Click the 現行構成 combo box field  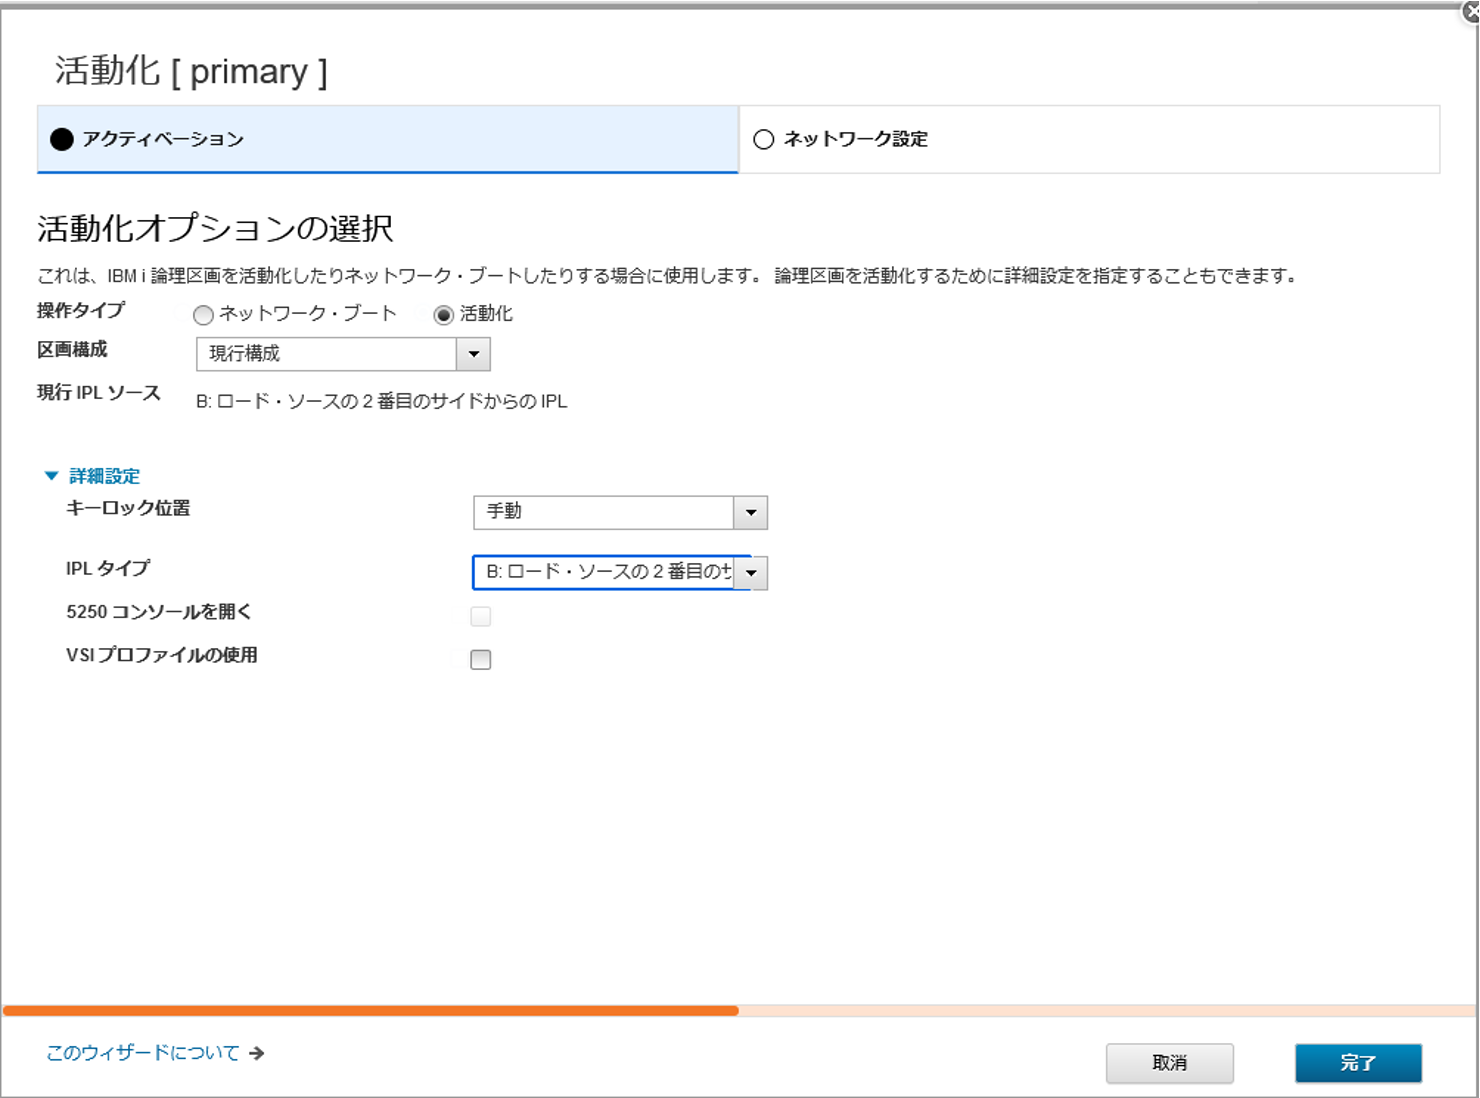[x=327, y=354]
